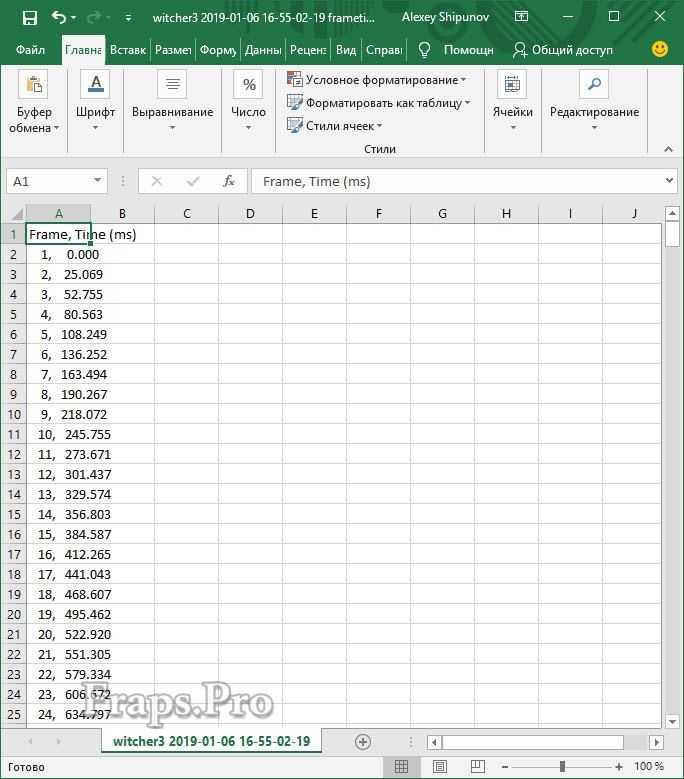Click Помощник search field
Screen dimensions: 684x779
point(468,50)
